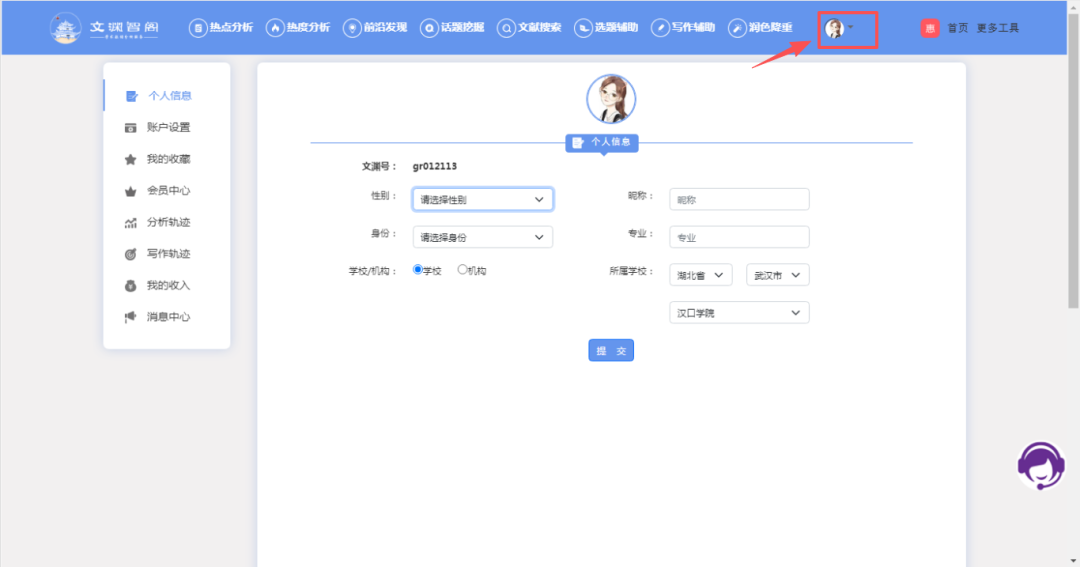Expand the 请选择身份 identity dropdown
The height and width of the screenshot is (567, 1080).
(x=482, y=238)
